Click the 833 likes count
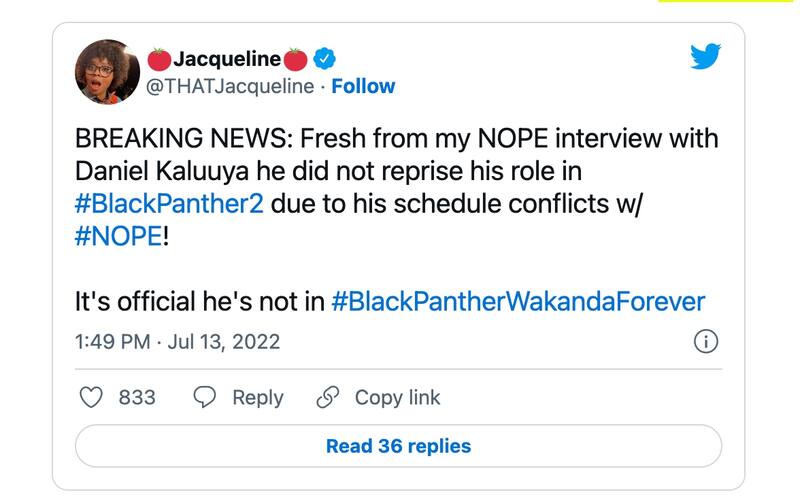800x503 pixels. pos(137,397)
